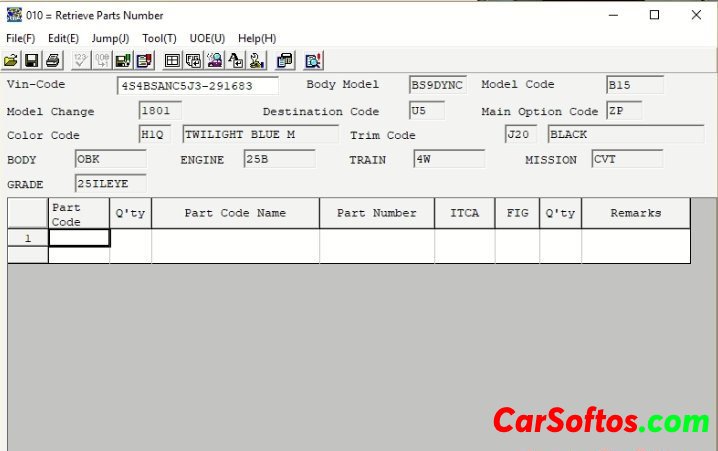The width and height of the screenshot is (718, 451).
Task: Click the TWILIGHT BLUE M color name field
Action: coord(260,134)
